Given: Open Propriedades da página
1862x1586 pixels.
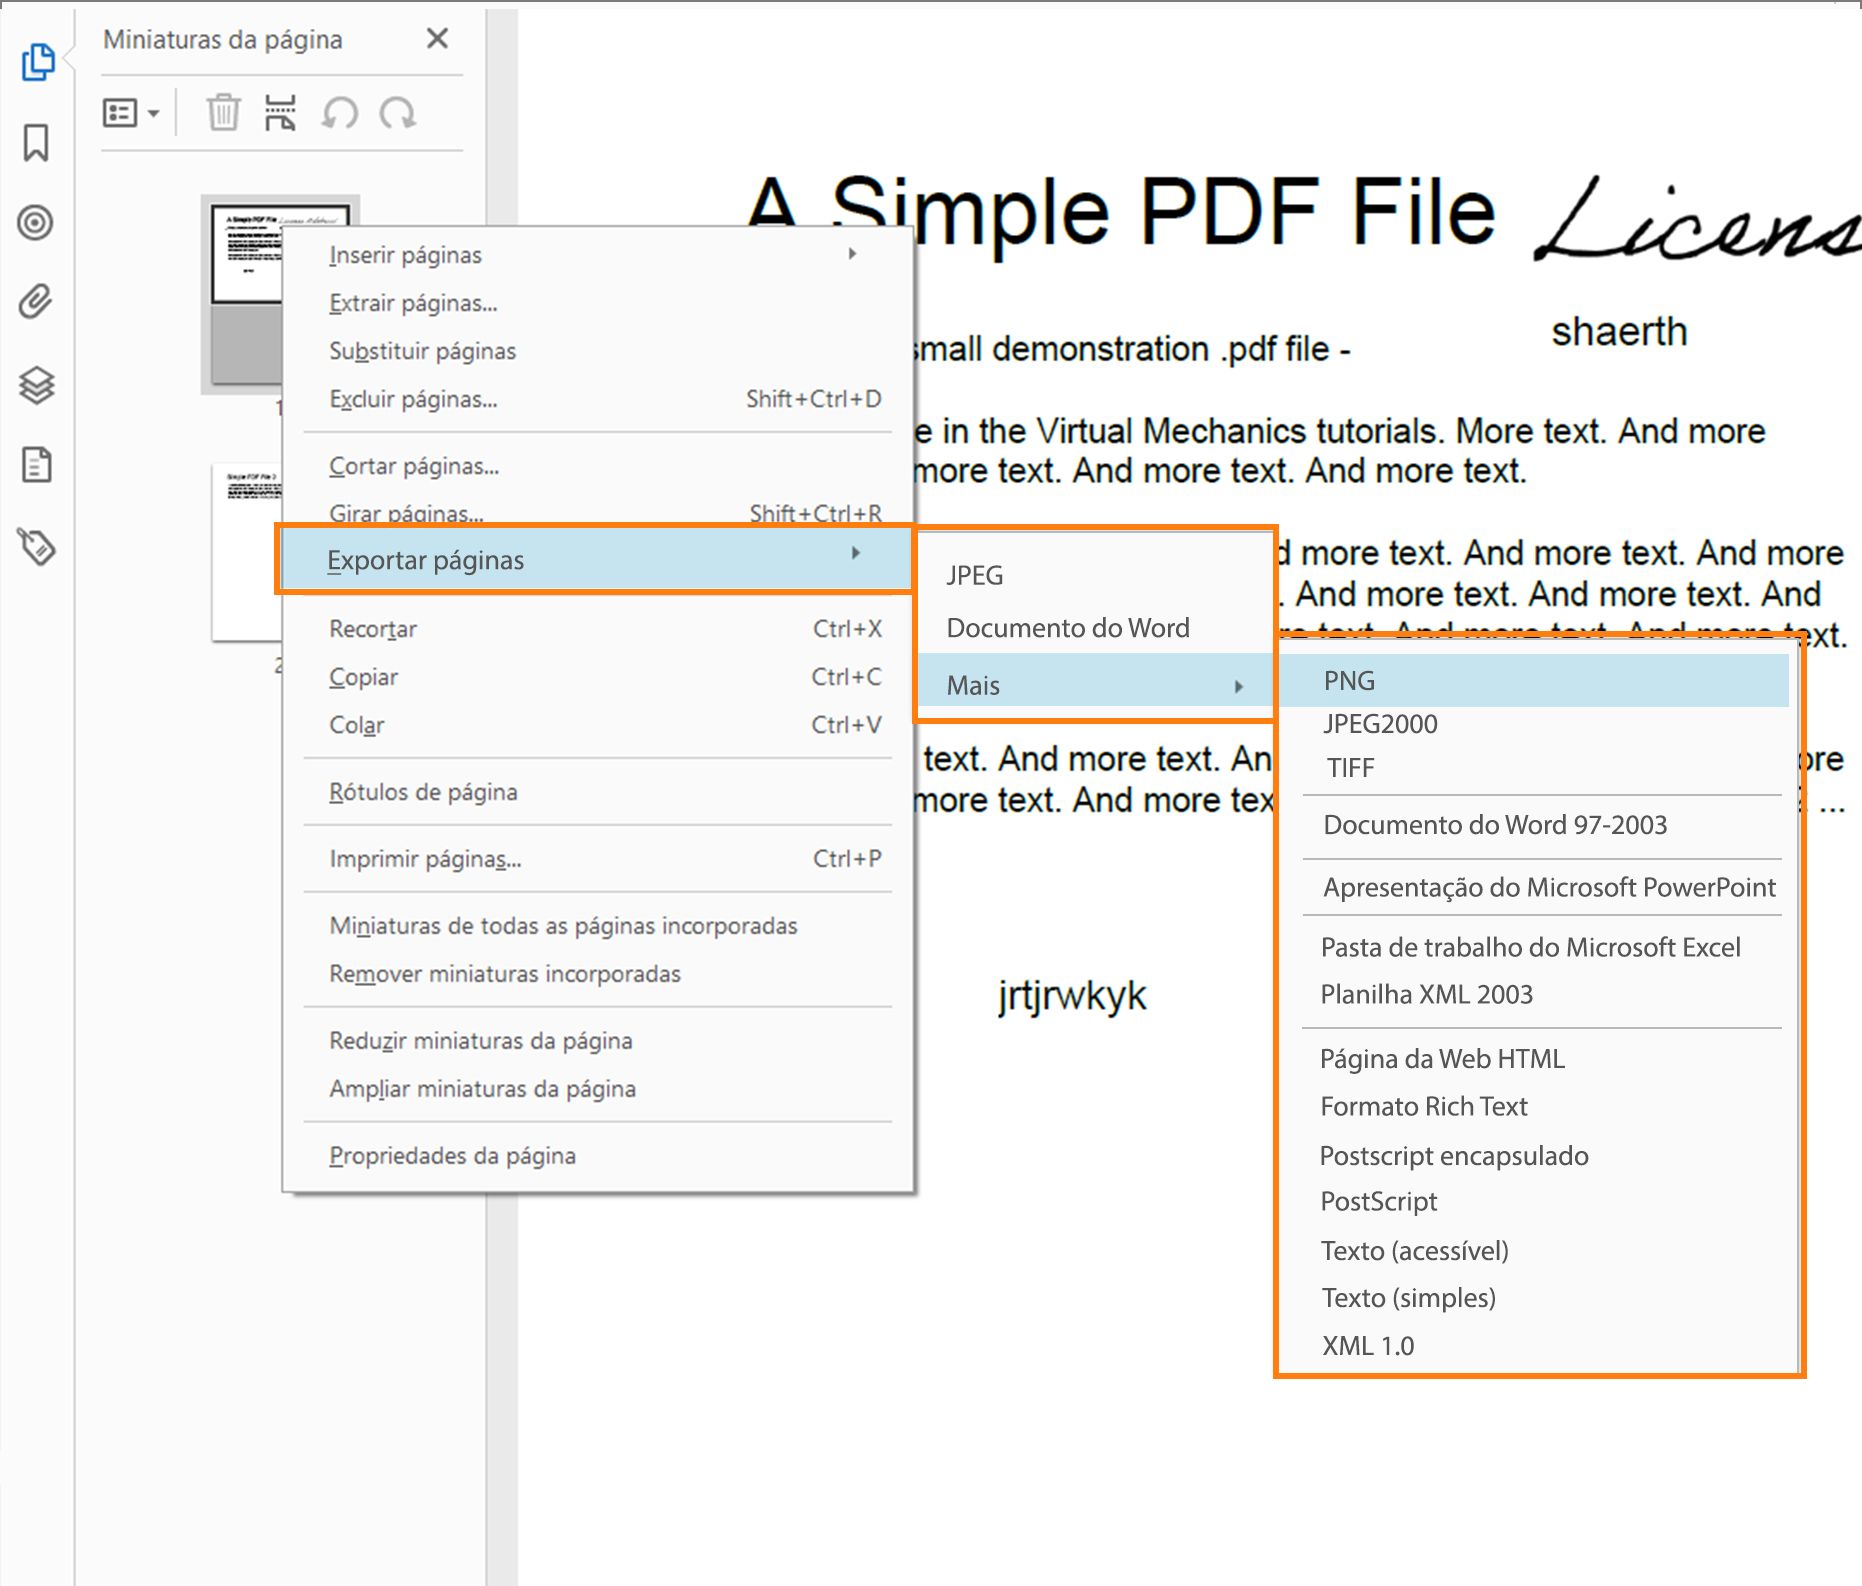Looking at the screenshot, I should point(598,1156).
